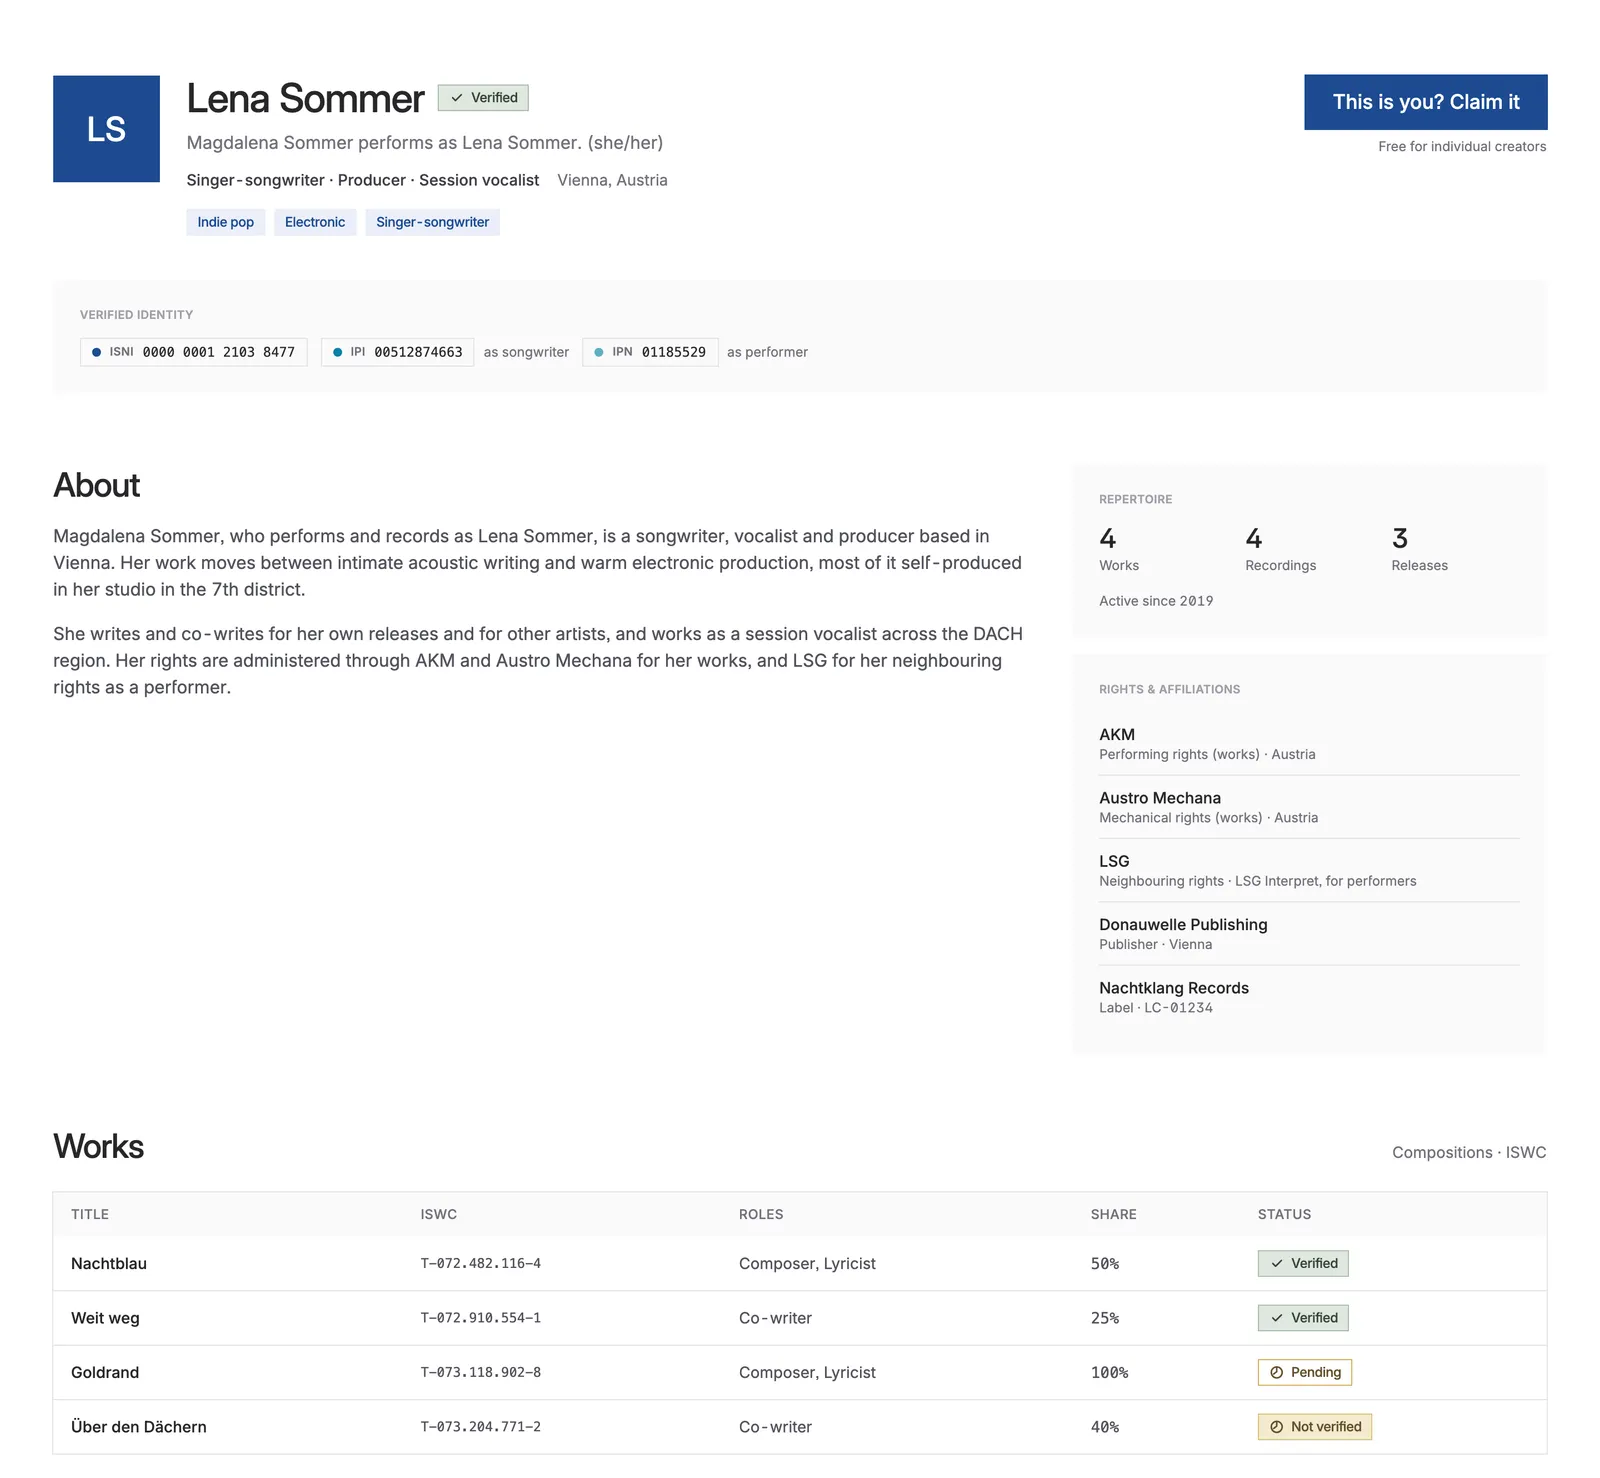
Task: Click the LS avatar tile
Action: click(106, 129)
